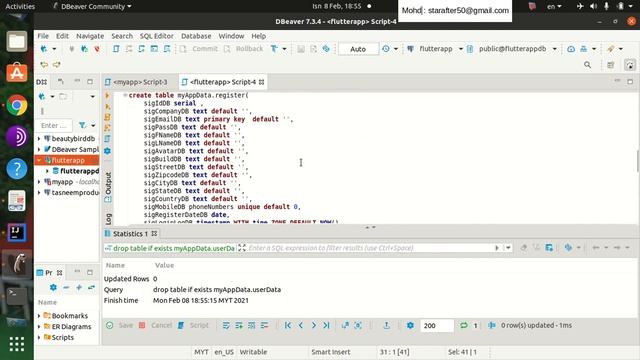Image resolution: width=640 pixels, height=360 pixels.
Task: Click the 200 fetch size field
Action: click(x=436, y=325)
